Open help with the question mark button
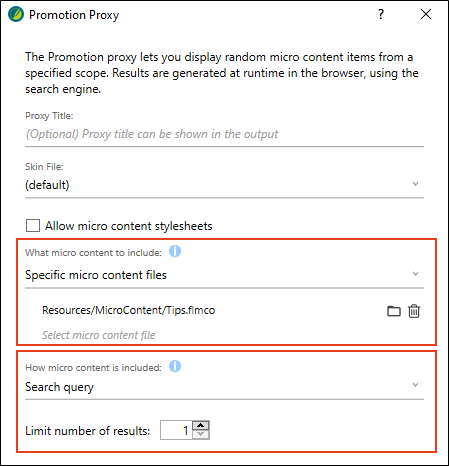 coord(381,14)
